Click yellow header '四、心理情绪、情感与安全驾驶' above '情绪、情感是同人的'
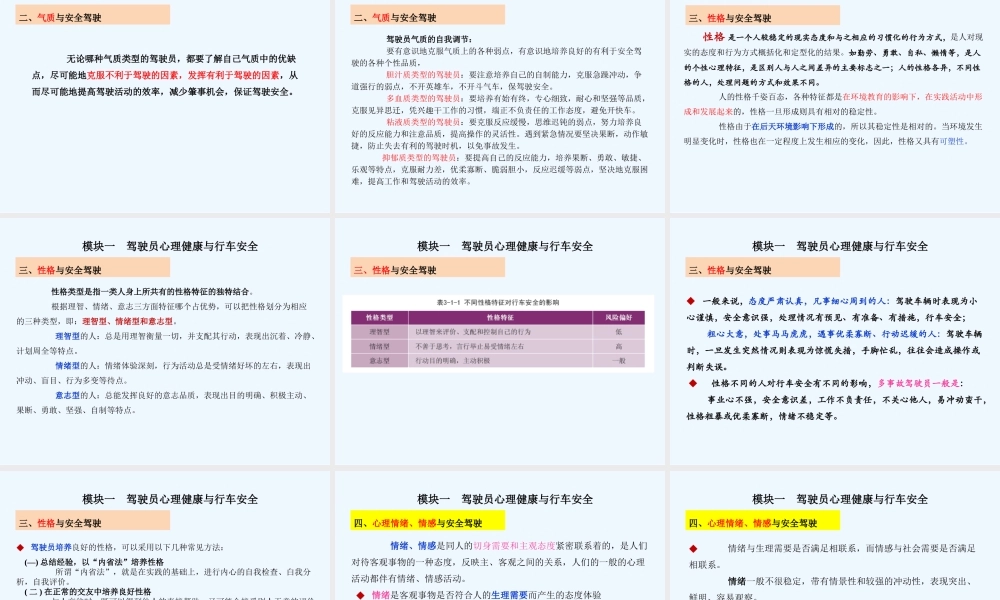Screen dimensions: 1000x600 (x=427, y=521)
